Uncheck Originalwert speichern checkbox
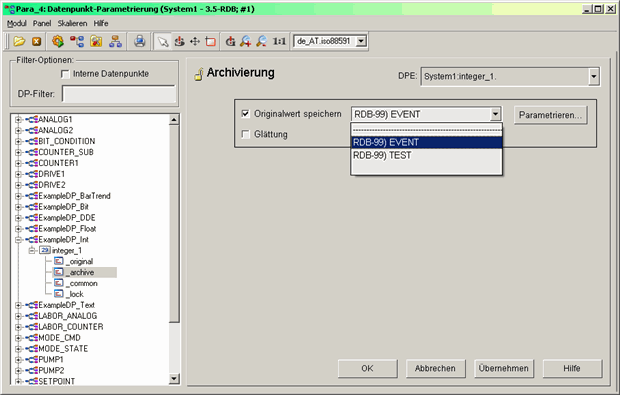This screenshot has width=620, height=395. pyautogui.click(x=246, y=114)
